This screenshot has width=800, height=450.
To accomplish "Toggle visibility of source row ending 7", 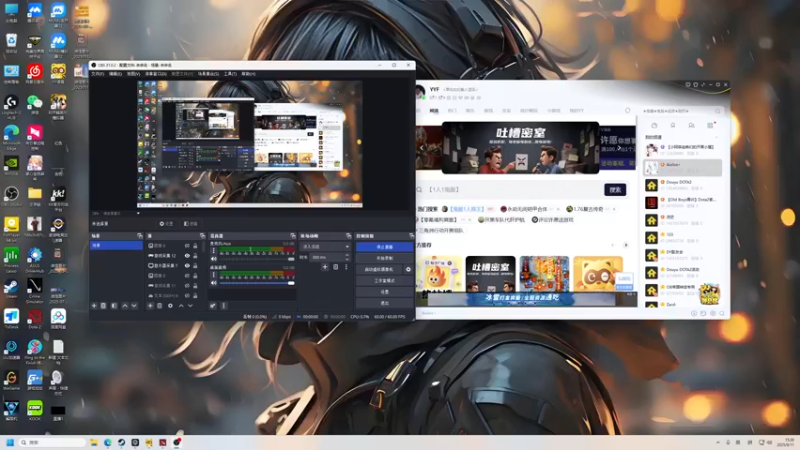I will coord(187,266).
